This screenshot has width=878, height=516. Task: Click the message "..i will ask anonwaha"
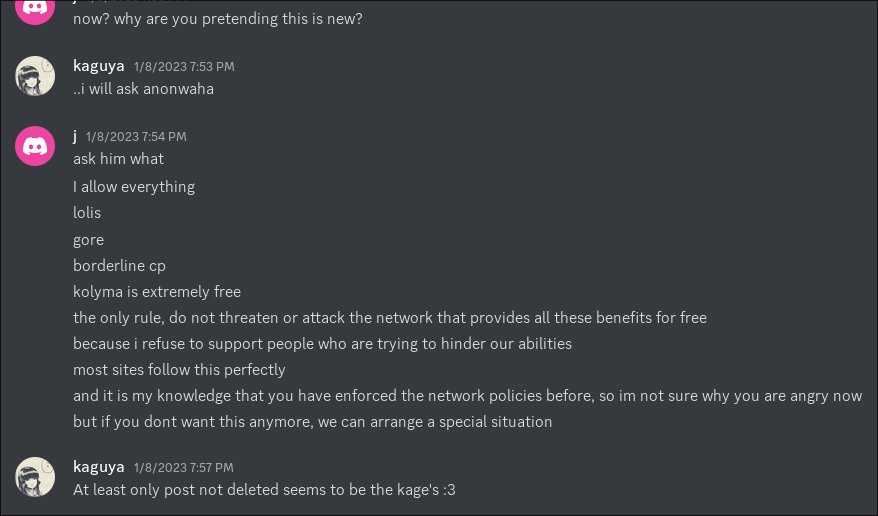pos(143,89)
